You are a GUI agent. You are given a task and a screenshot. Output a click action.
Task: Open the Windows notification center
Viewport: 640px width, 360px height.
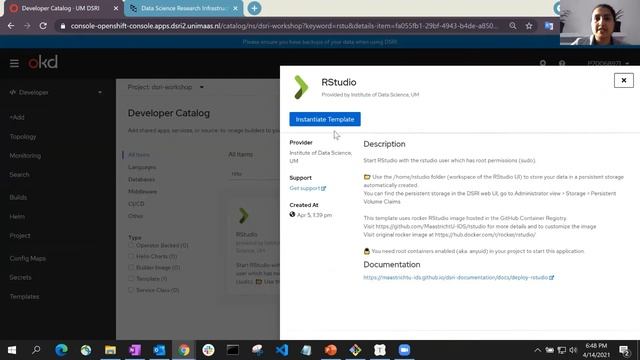click(x=624, y=350)
